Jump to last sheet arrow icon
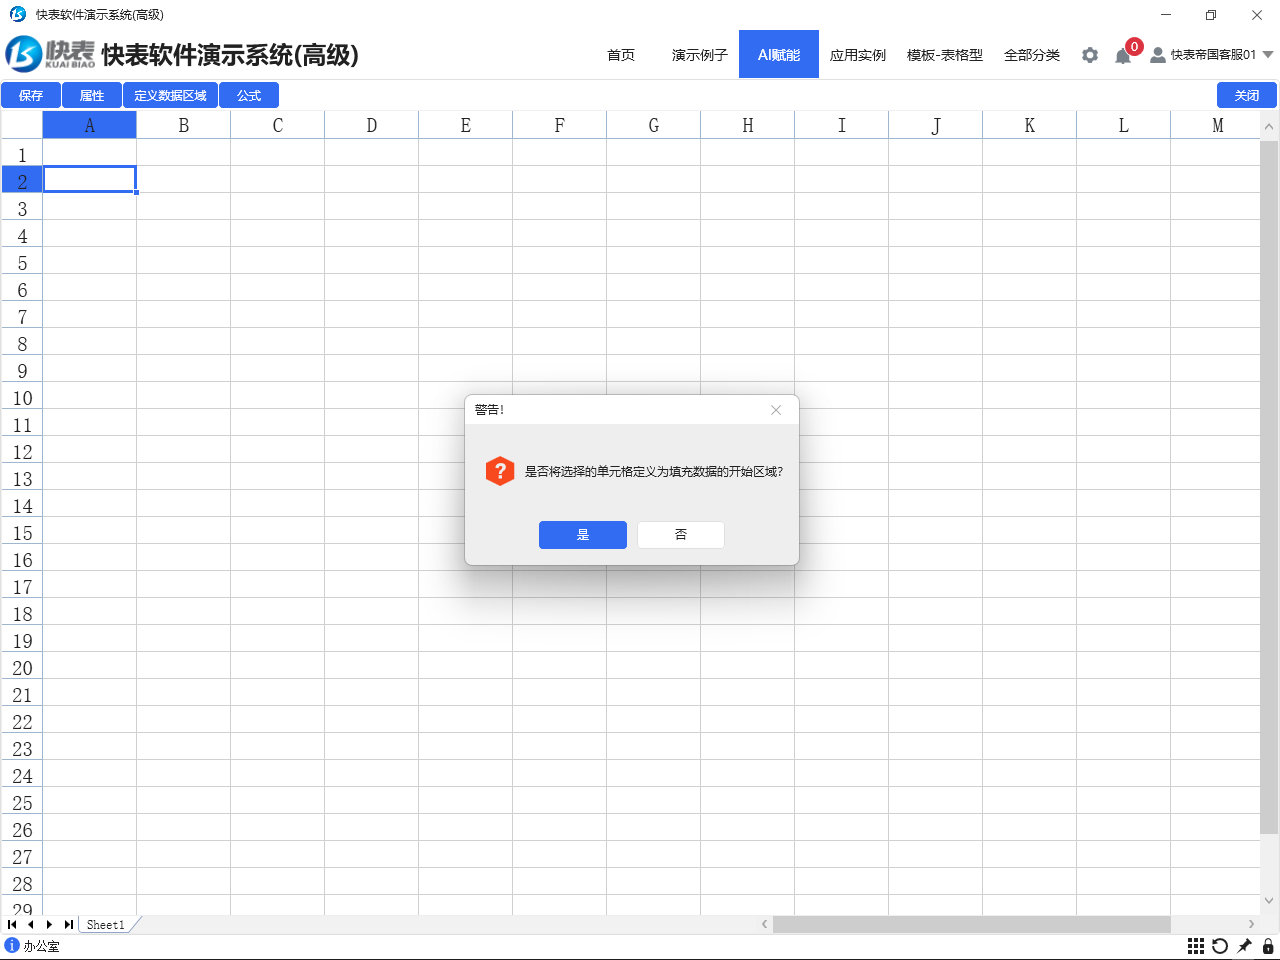The image size is (1280, 960). [68, 925]
